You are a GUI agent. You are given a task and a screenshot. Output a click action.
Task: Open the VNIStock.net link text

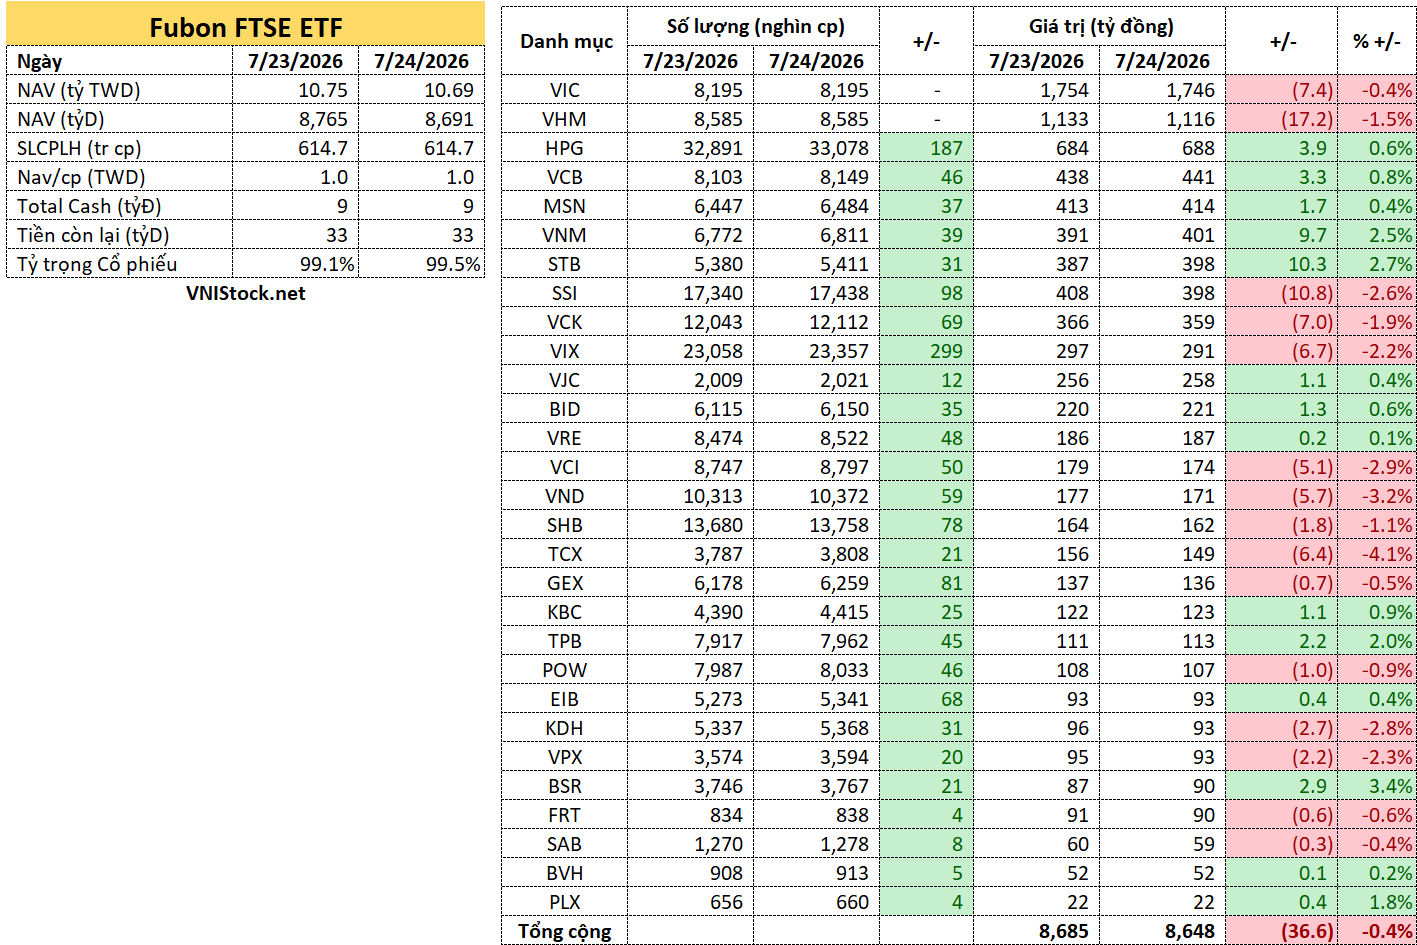[x=245, y=294]
